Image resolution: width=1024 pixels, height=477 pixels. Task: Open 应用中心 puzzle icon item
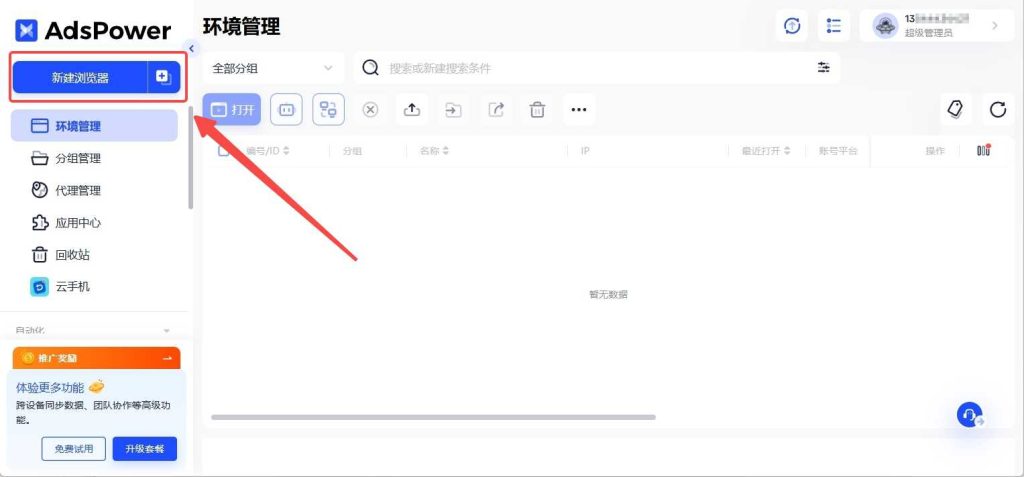77,222
